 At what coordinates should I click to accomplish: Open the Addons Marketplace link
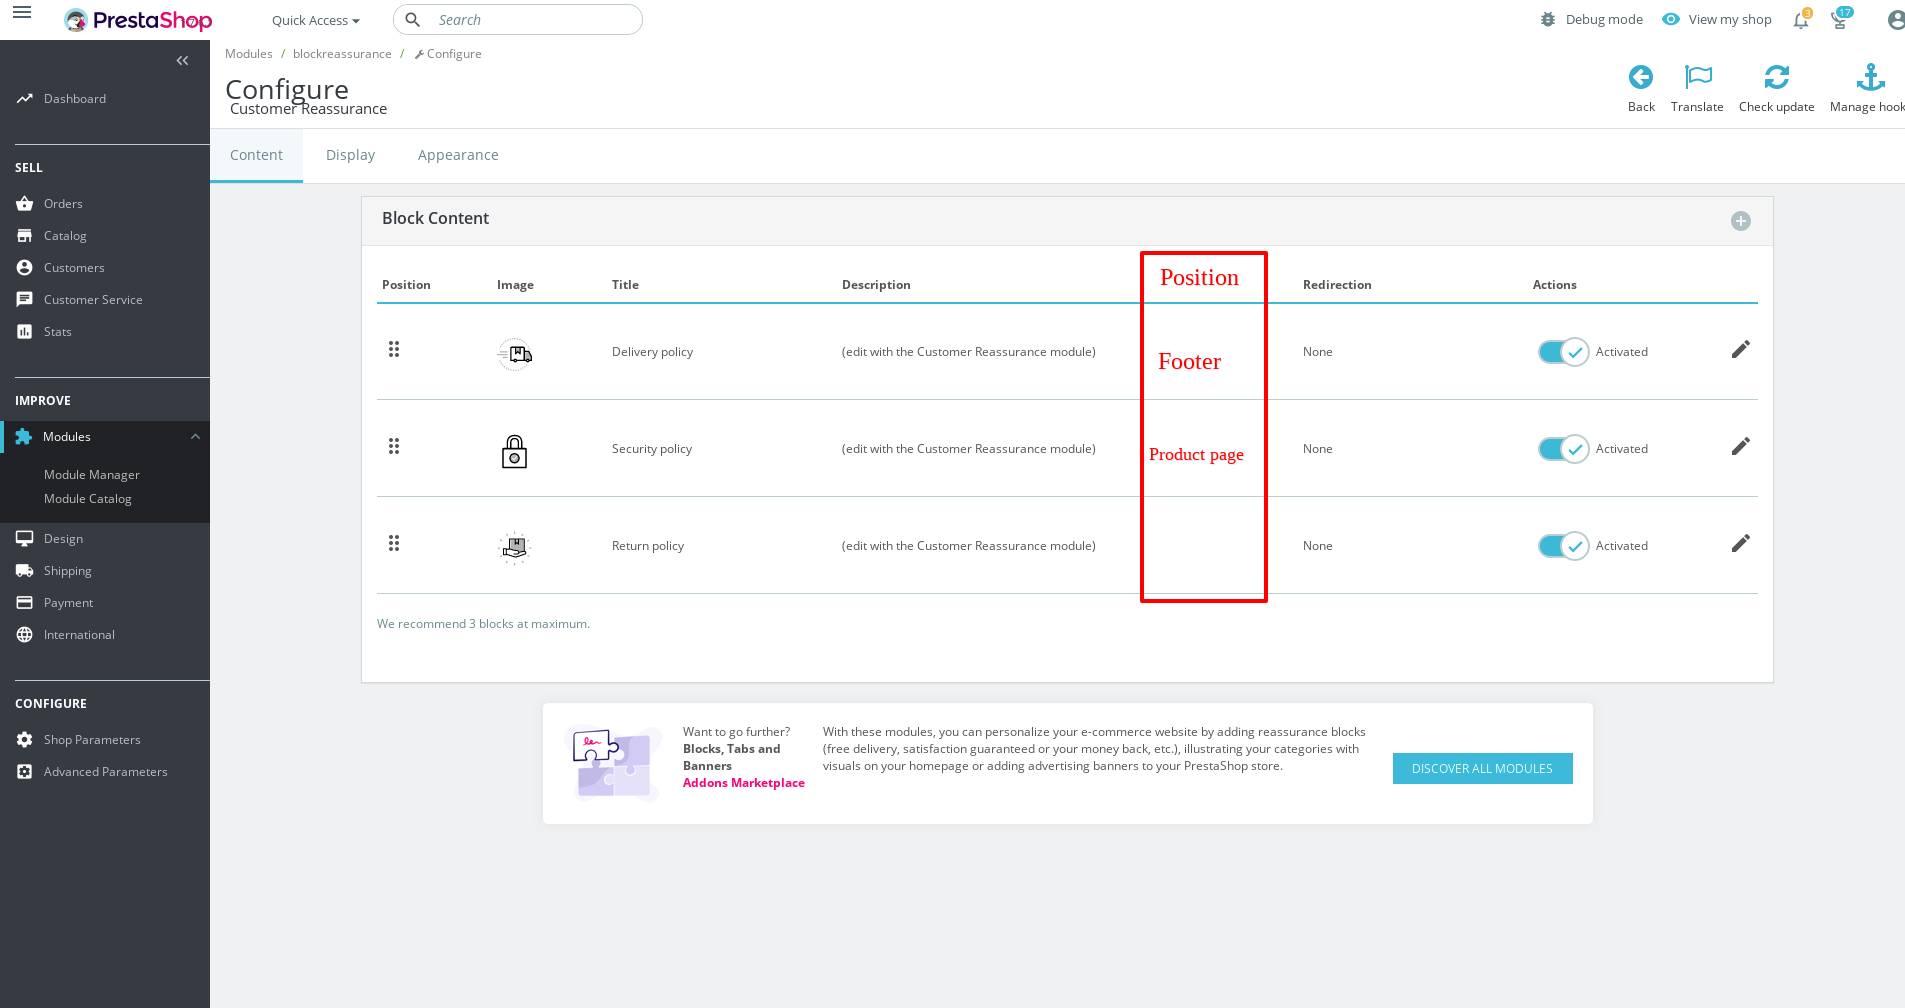[x=743, y=782]
